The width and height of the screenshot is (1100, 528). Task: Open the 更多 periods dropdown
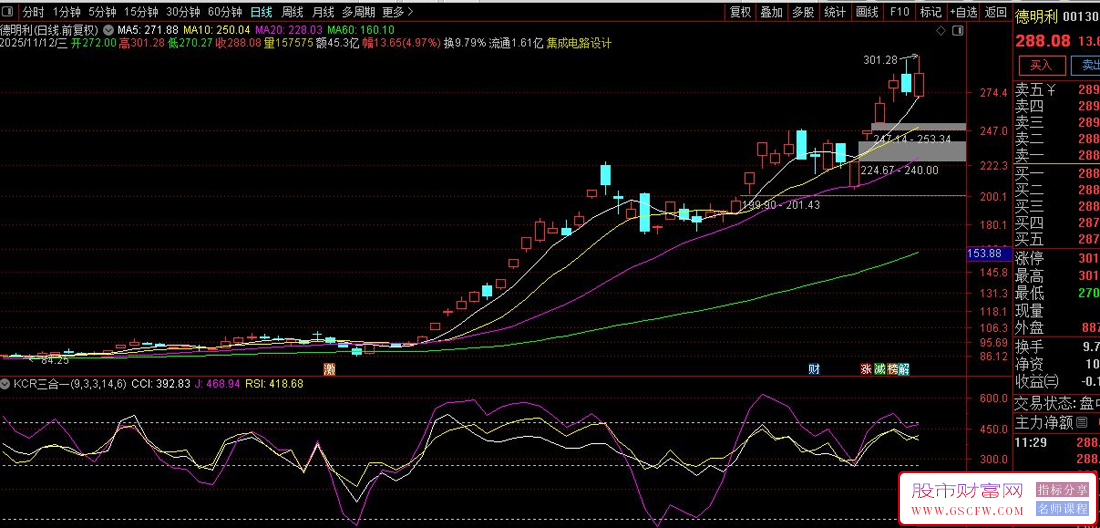[397, 12]
